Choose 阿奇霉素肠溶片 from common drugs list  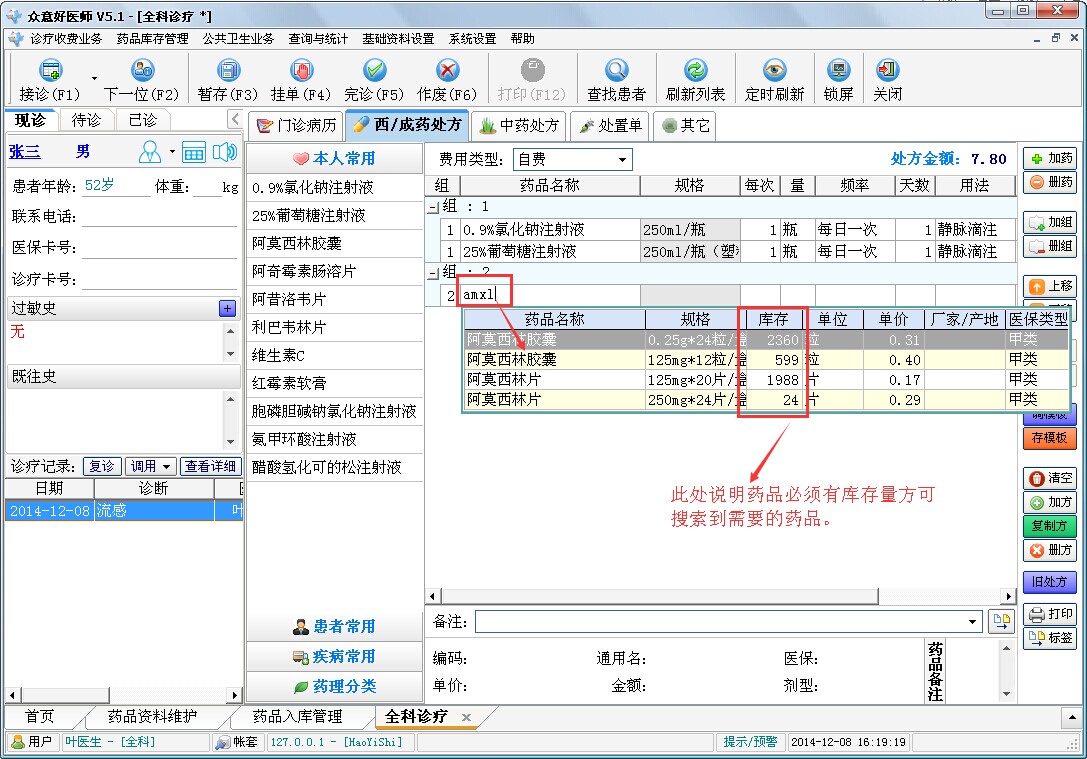334,272
